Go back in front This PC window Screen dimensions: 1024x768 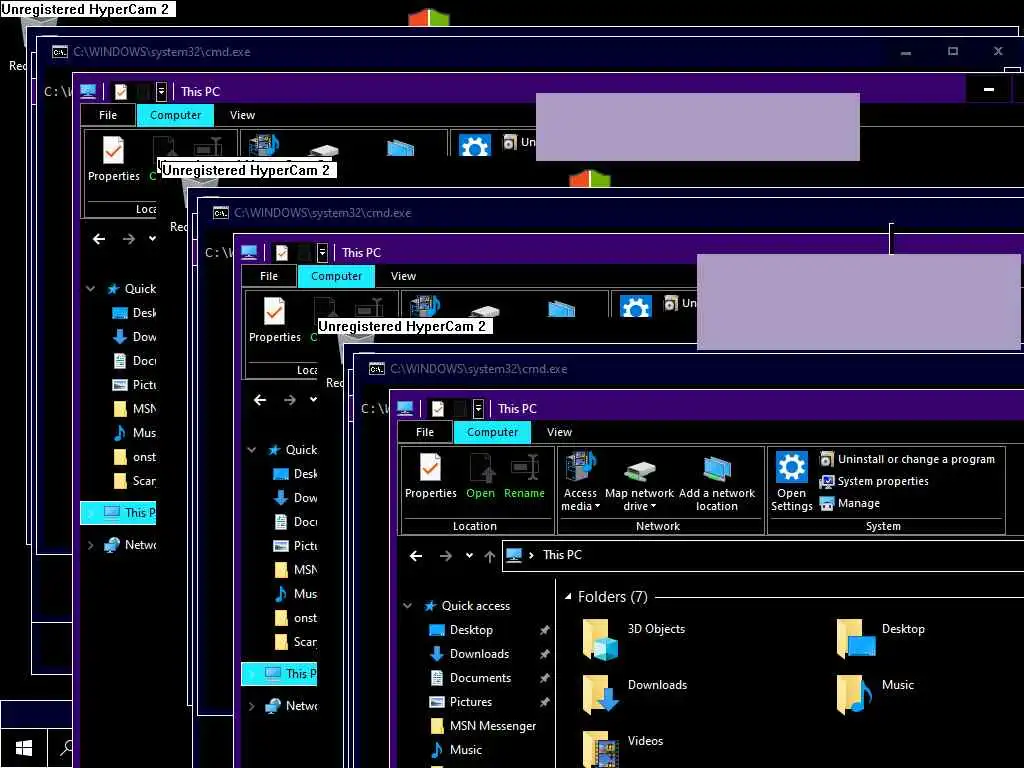coord(416,556)
